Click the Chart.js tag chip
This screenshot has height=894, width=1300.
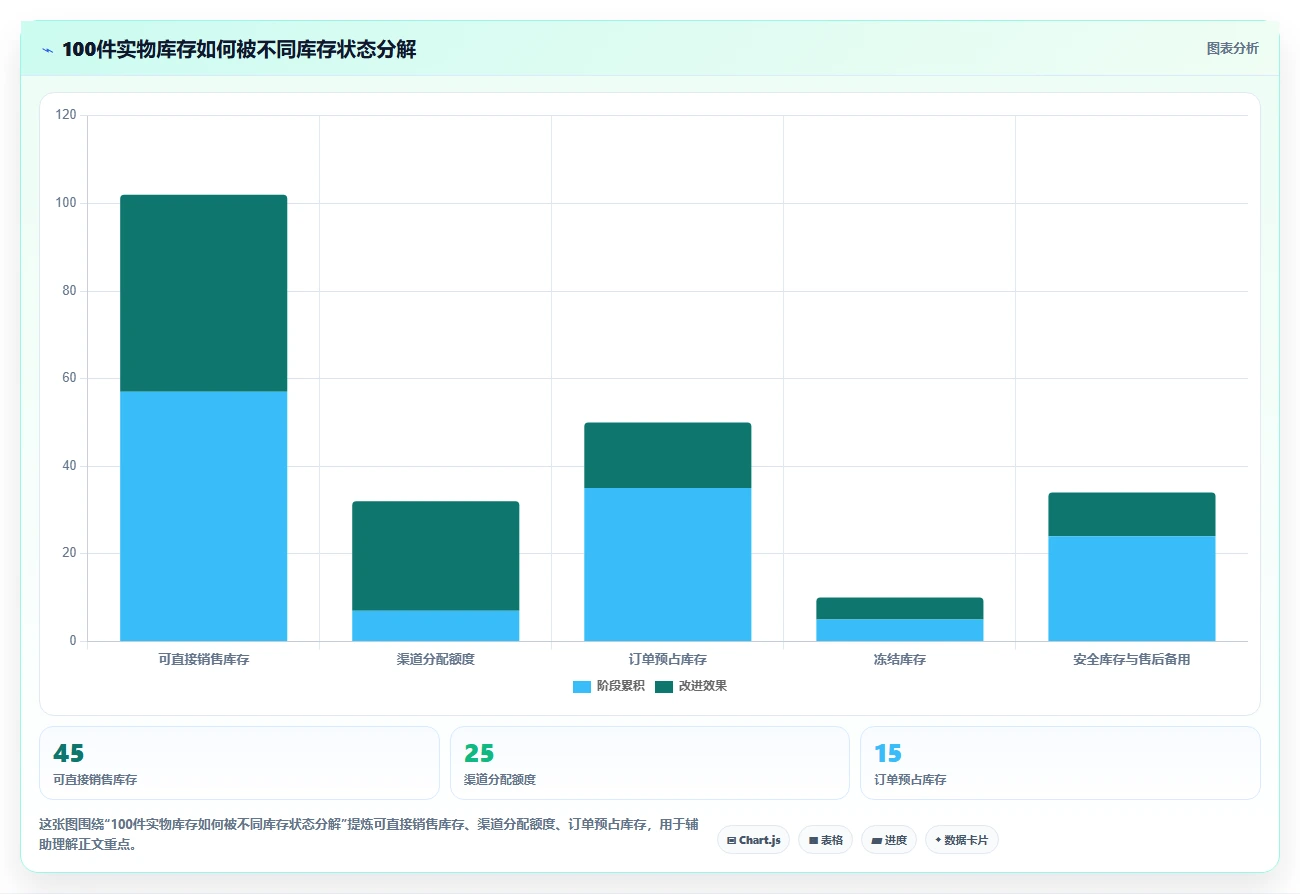pyautogui.click(x=753, y=840)
